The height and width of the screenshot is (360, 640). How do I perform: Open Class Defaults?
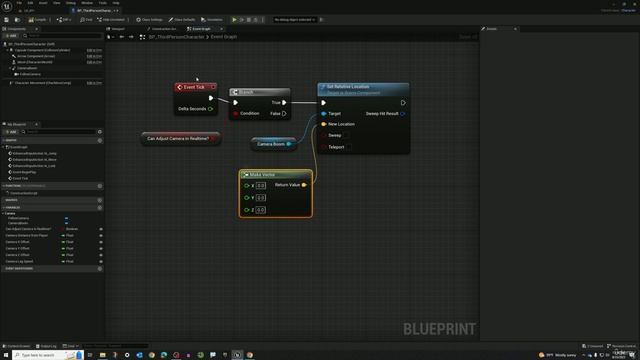[182, 20]
